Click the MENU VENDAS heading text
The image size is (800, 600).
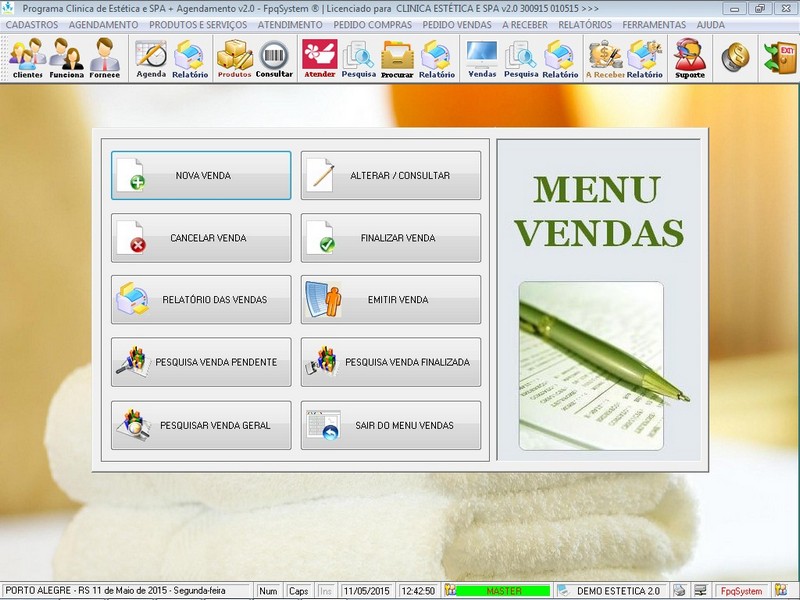click(598, 211)
